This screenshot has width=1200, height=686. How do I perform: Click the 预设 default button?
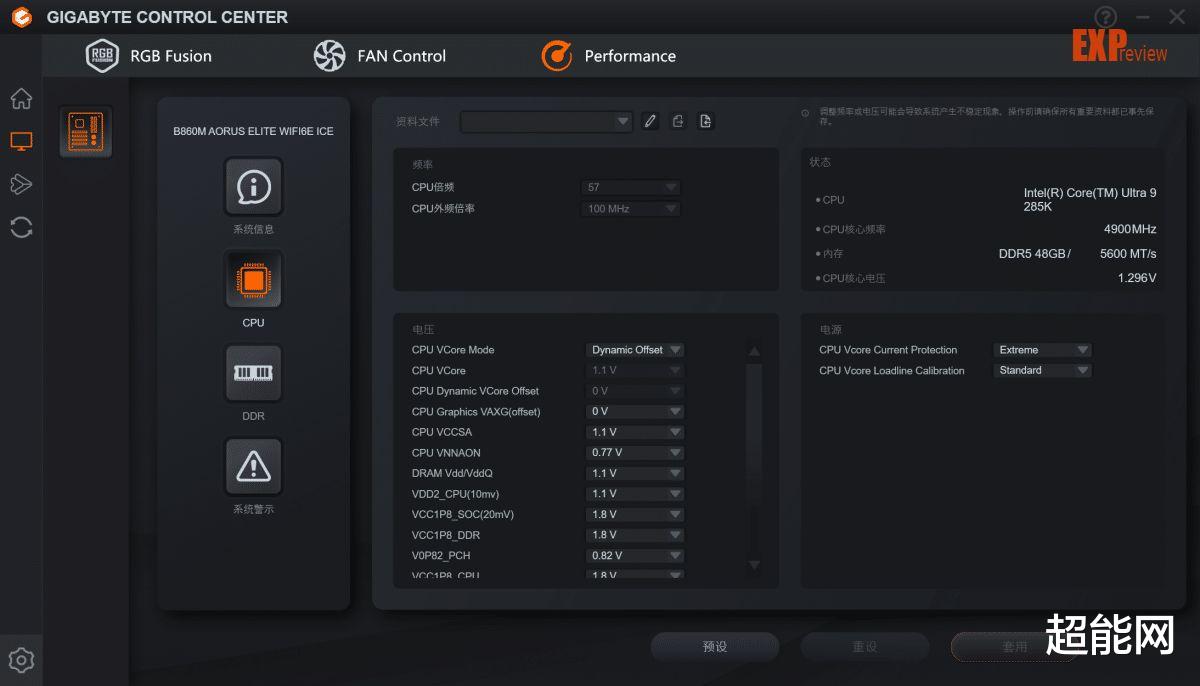coord(715,647)
